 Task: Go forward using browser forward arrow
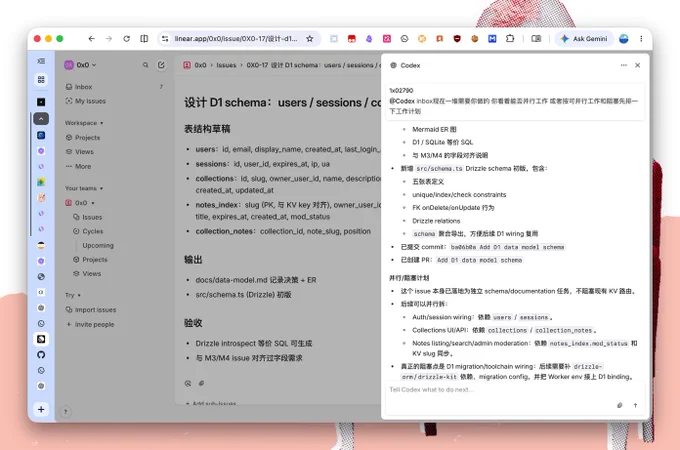coord(109,39)
